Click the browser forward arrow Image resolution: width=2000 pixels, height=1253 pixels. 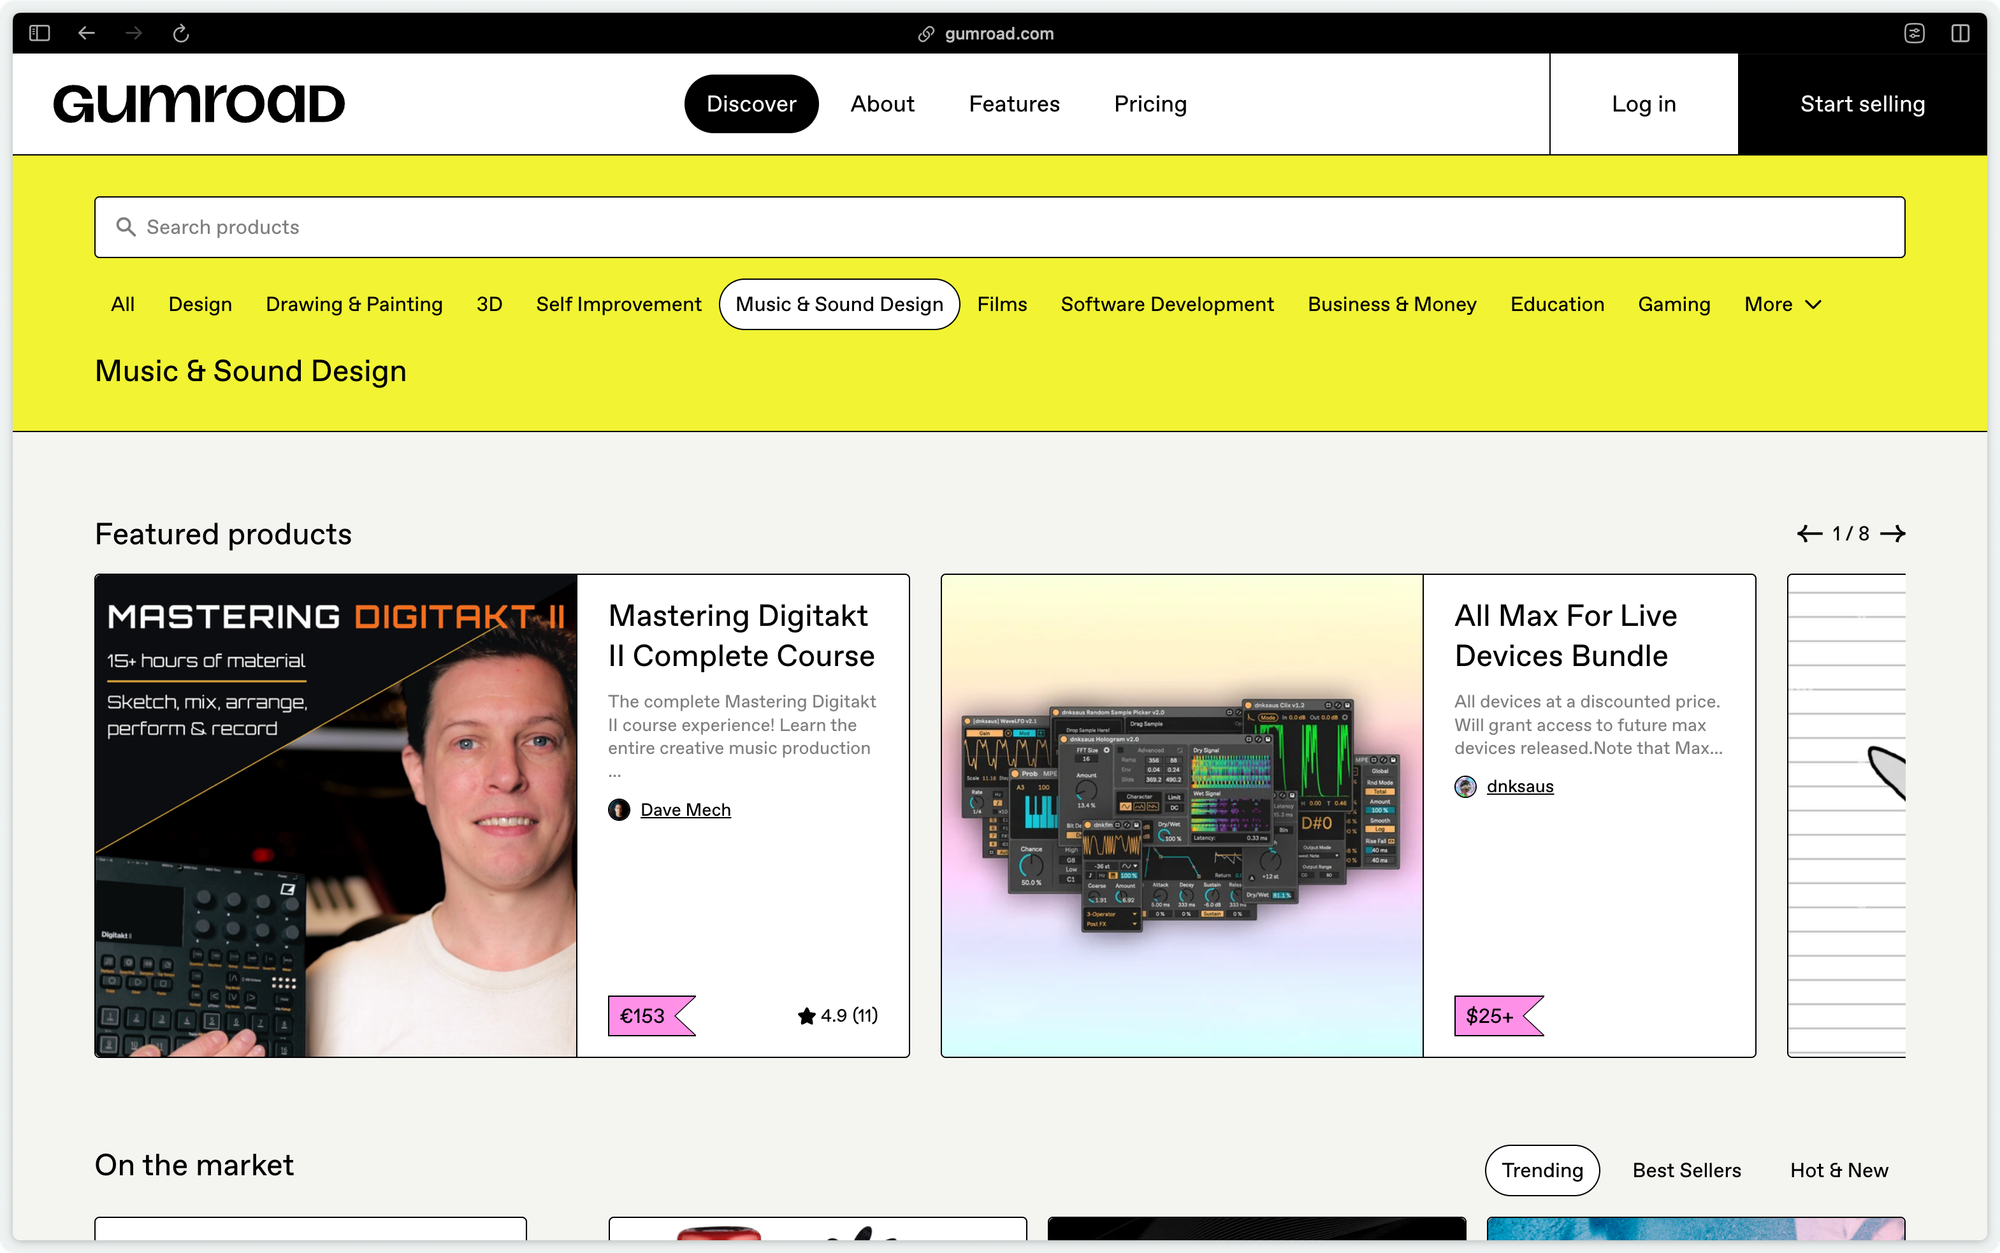point(134,33)
